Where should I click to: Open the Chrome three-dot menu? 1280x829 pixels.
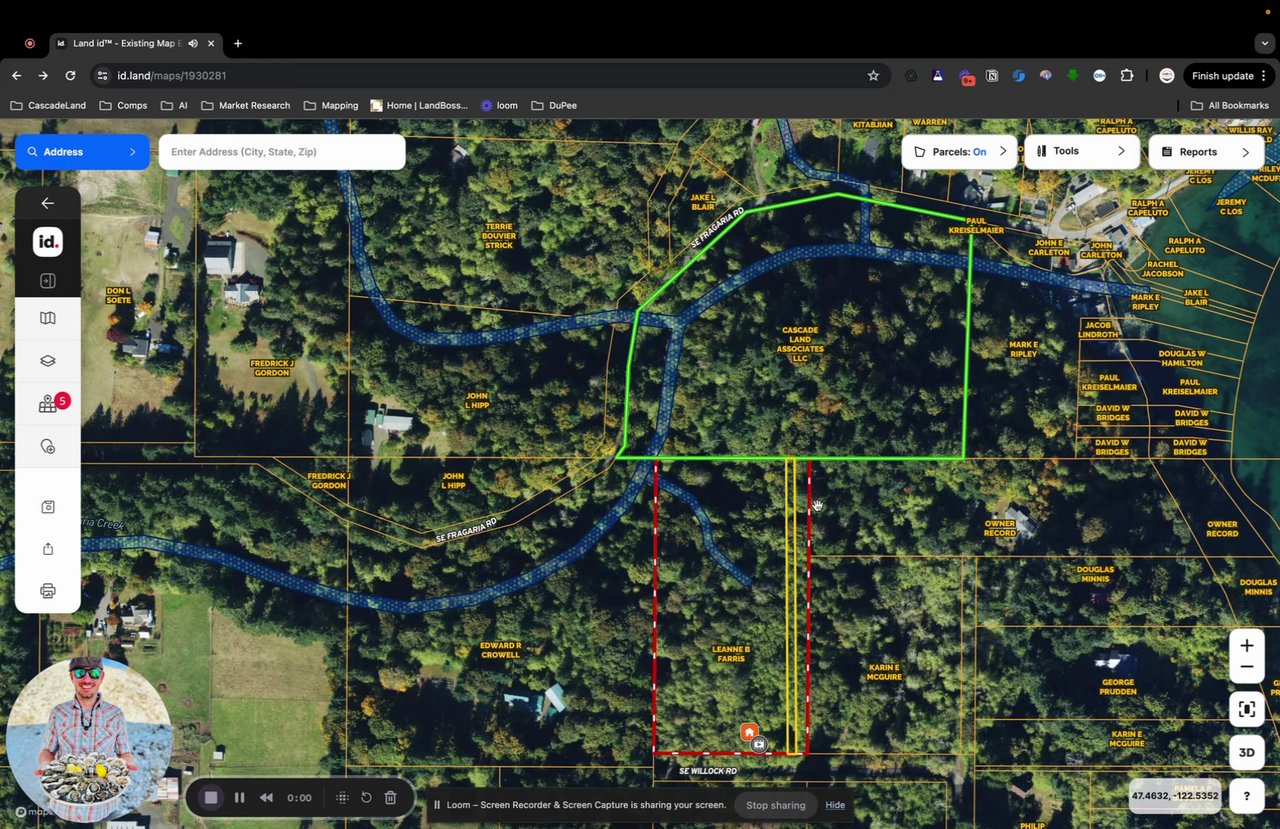coord(1264,76)
